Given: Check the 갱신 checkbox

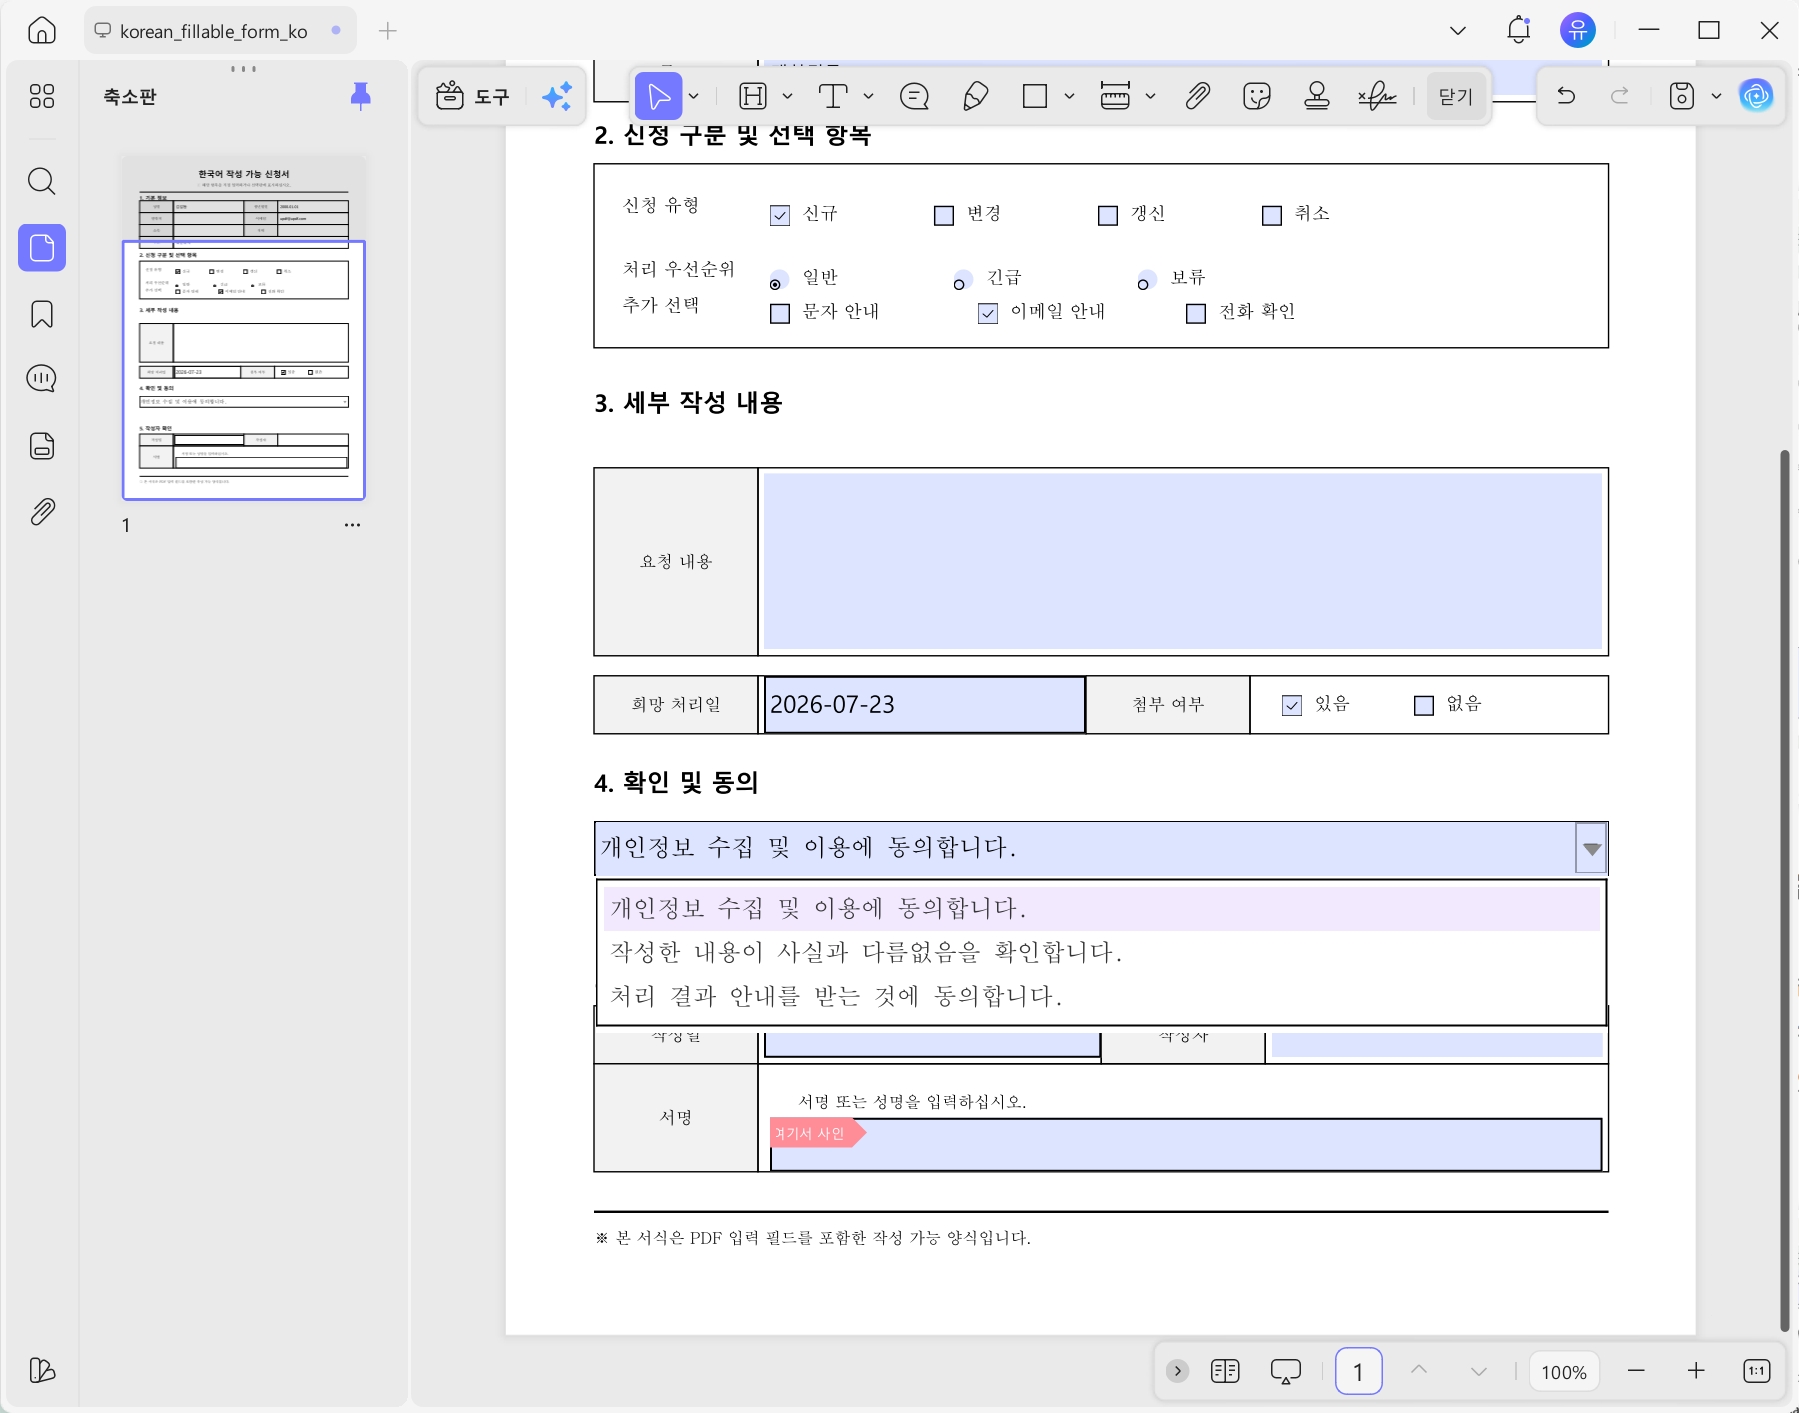Looking at the screenshot, I should click(x=1108, y=215).
